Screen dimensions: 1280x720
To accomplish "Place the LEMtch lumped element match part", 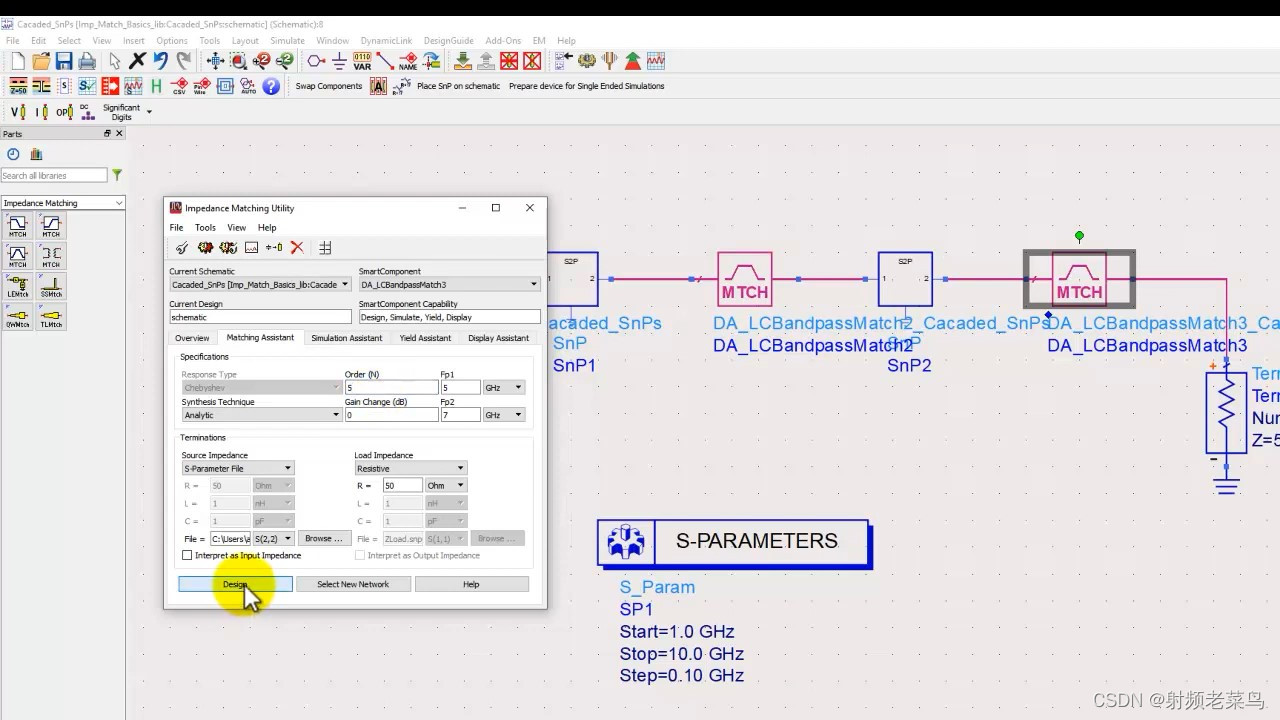I will [18, 286].
